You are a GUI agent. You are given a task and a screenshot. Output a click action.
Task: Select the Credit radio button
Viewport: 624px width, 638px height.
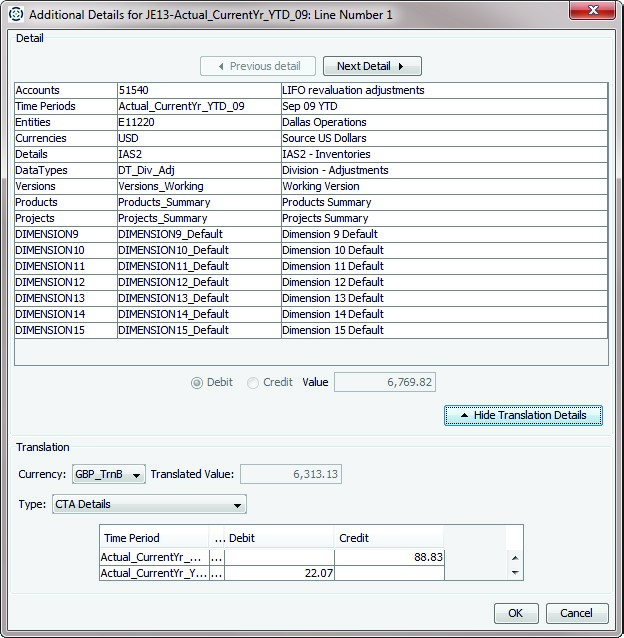tap(253, 382)
